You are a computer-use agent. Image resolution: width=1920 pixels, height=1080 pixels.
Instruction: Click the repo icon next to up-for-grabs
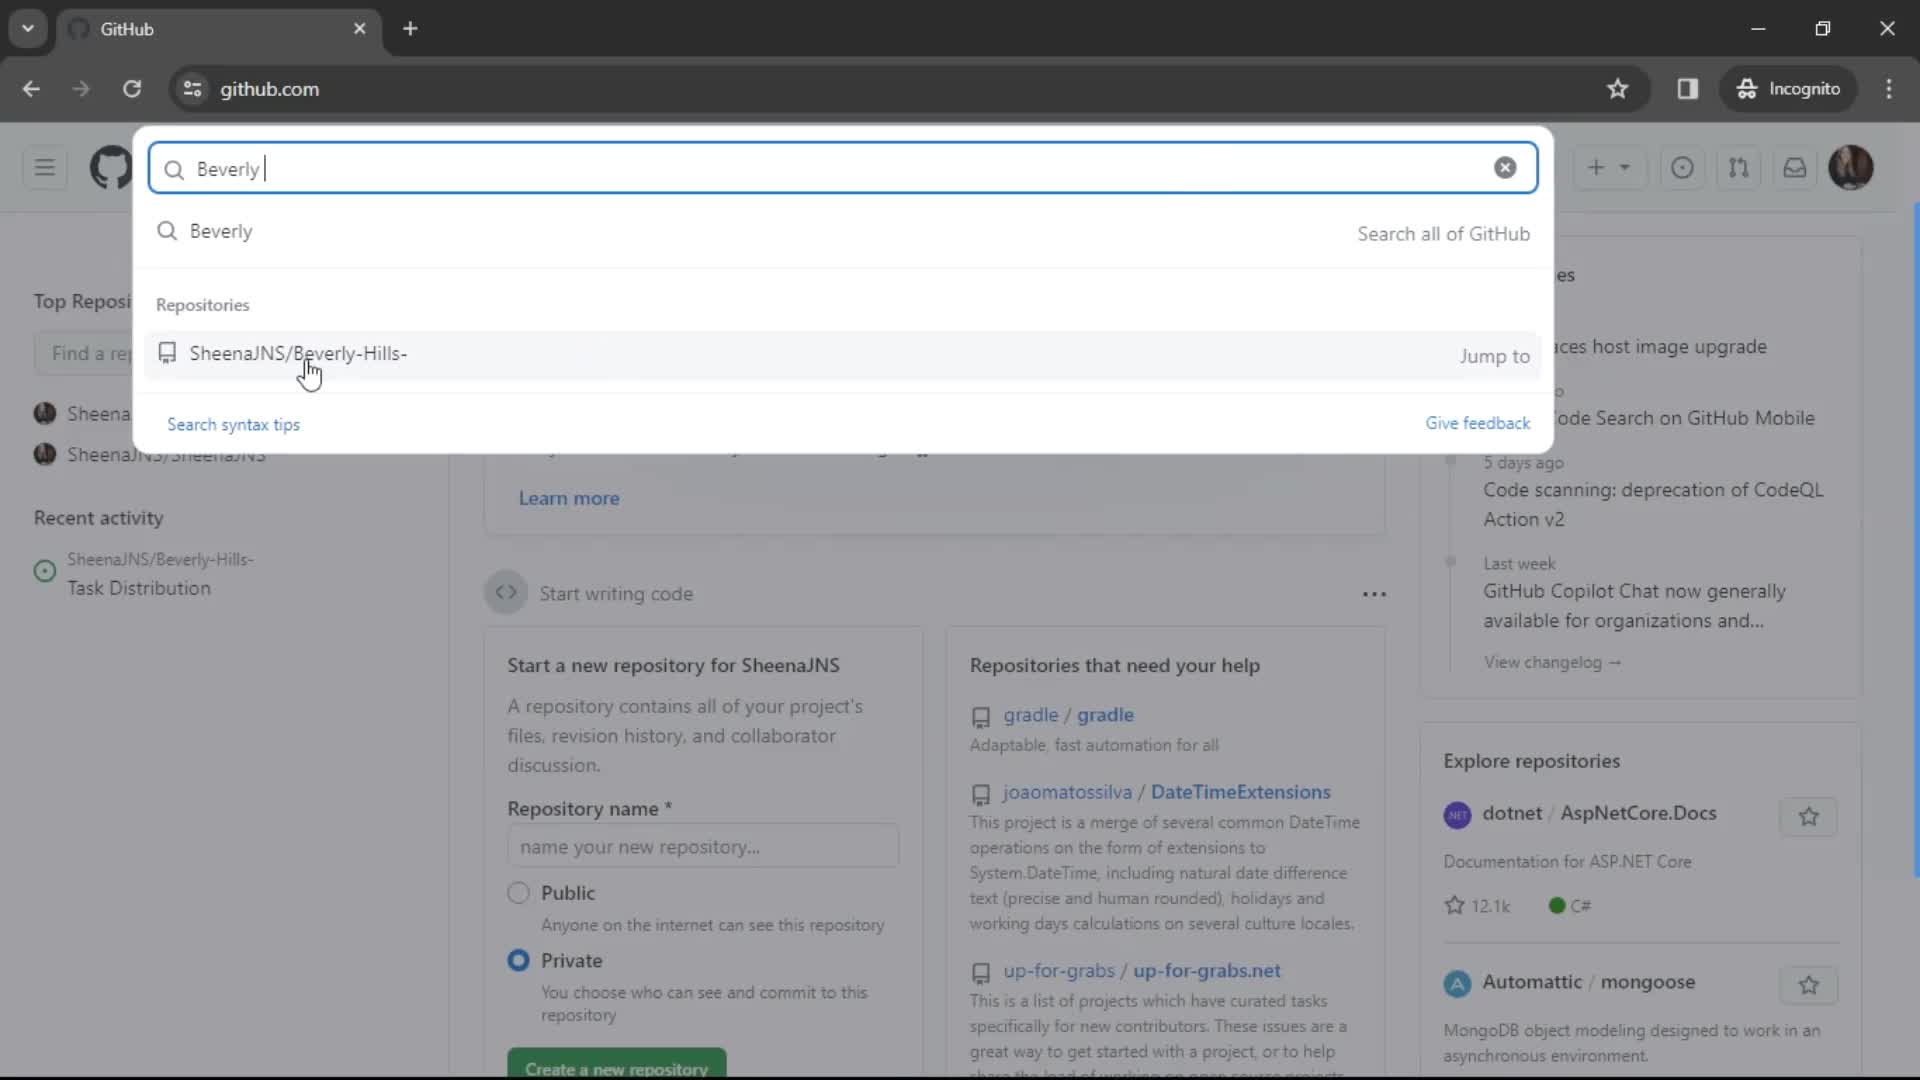(x=981, y=973)
